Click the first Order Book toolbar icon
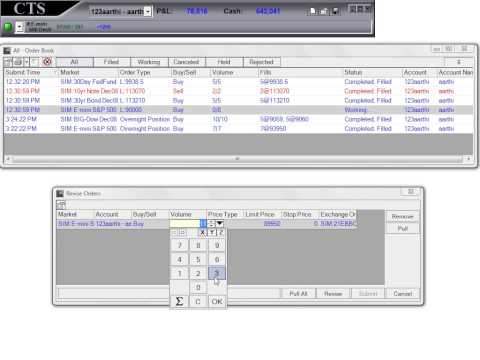This screenshot has height=360, width=480. coord(8,62)
